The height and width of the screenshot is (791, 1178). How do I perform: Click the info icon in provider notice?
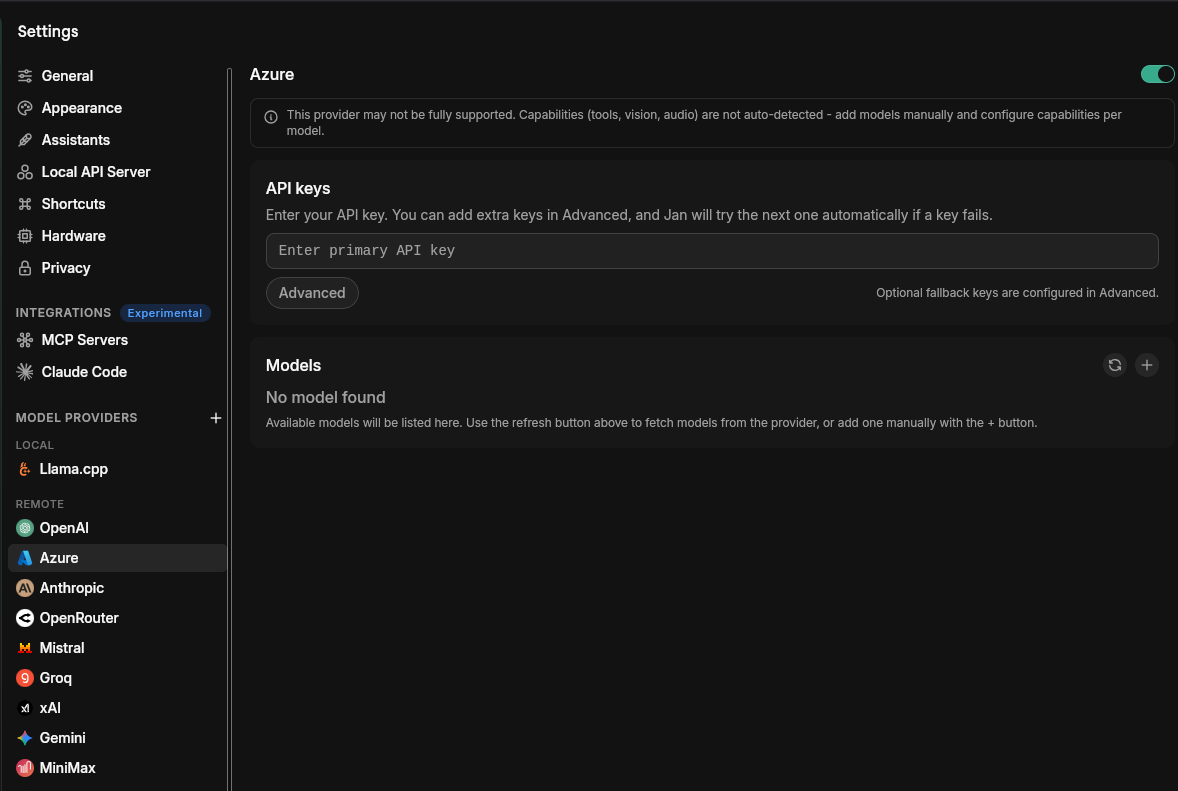coord(271,116)
